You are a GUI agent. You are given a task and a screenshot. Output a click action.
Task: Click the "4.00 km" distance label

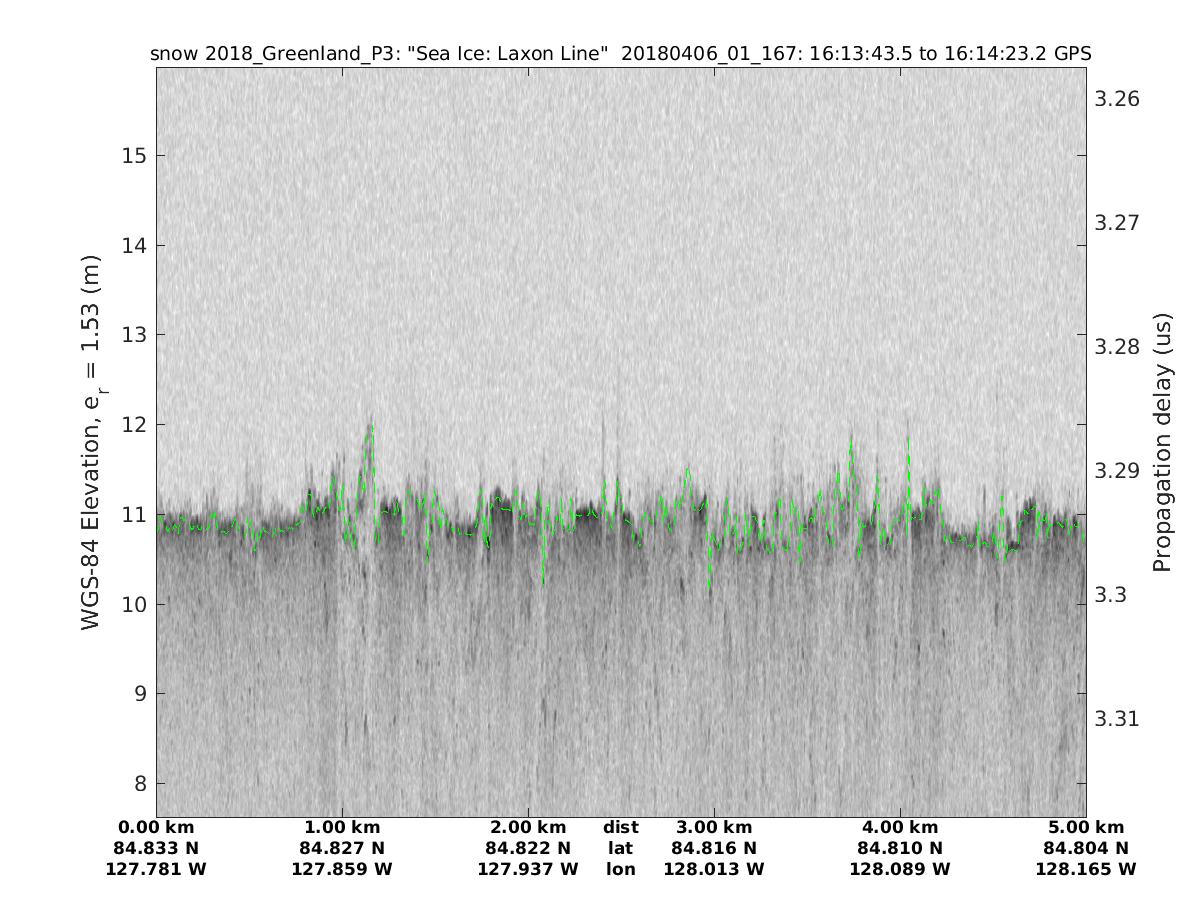900,828
